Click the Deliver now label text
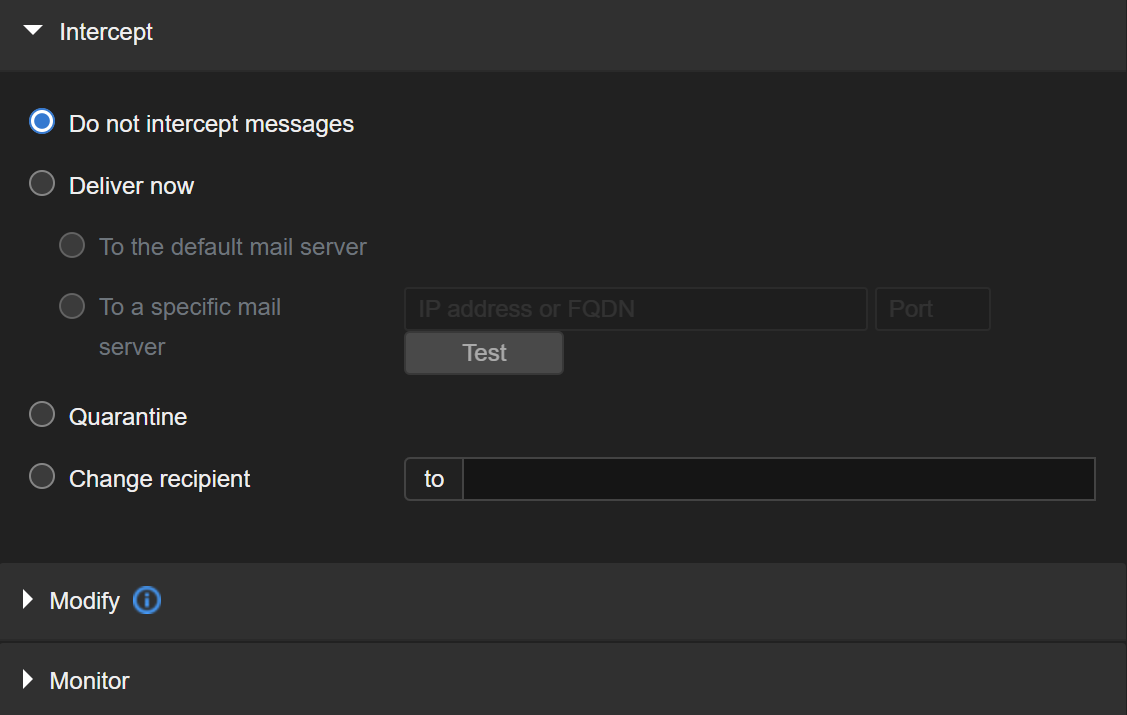This screenshot has height=715, width=1127. (131, 187)
